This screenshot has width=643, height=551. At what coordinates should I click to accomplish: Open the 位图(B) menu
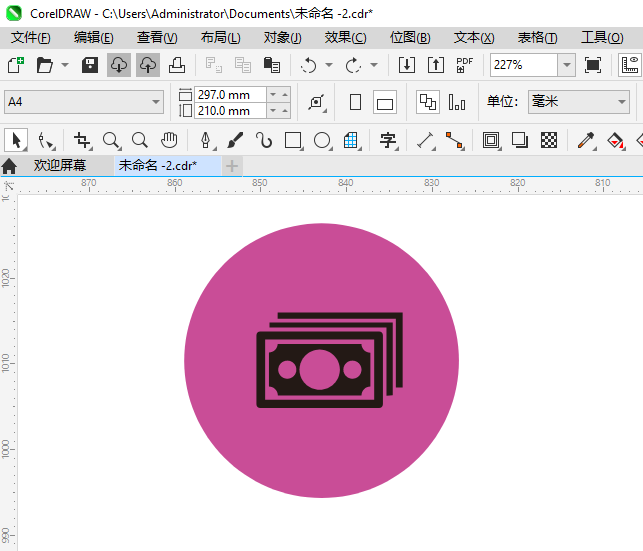point(410,38)
